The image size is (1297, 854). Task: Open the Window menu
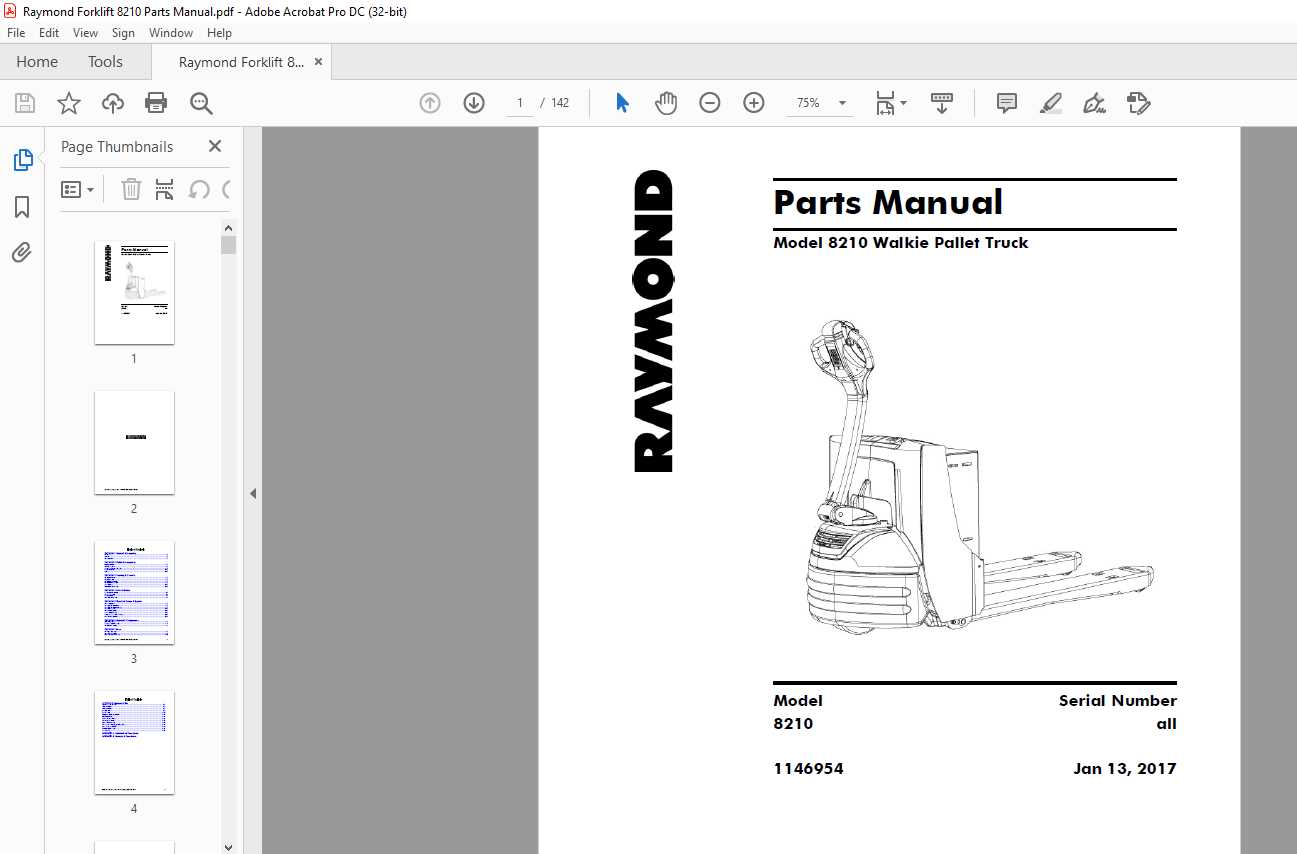pos(171,33)
